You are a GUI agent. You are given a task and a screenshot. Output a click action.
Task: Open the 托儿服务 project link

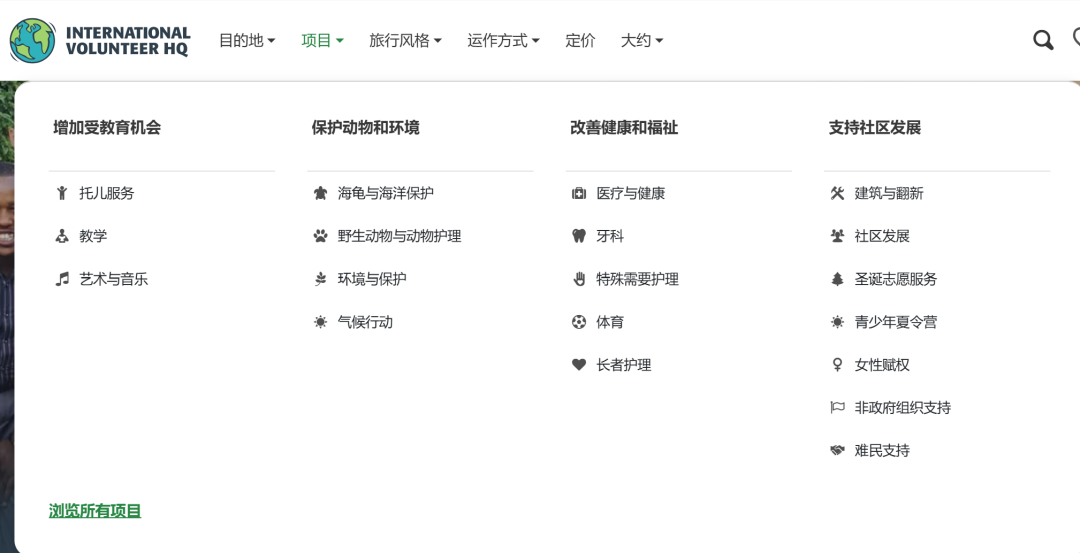pyautogui.click(x=107, y=193)
